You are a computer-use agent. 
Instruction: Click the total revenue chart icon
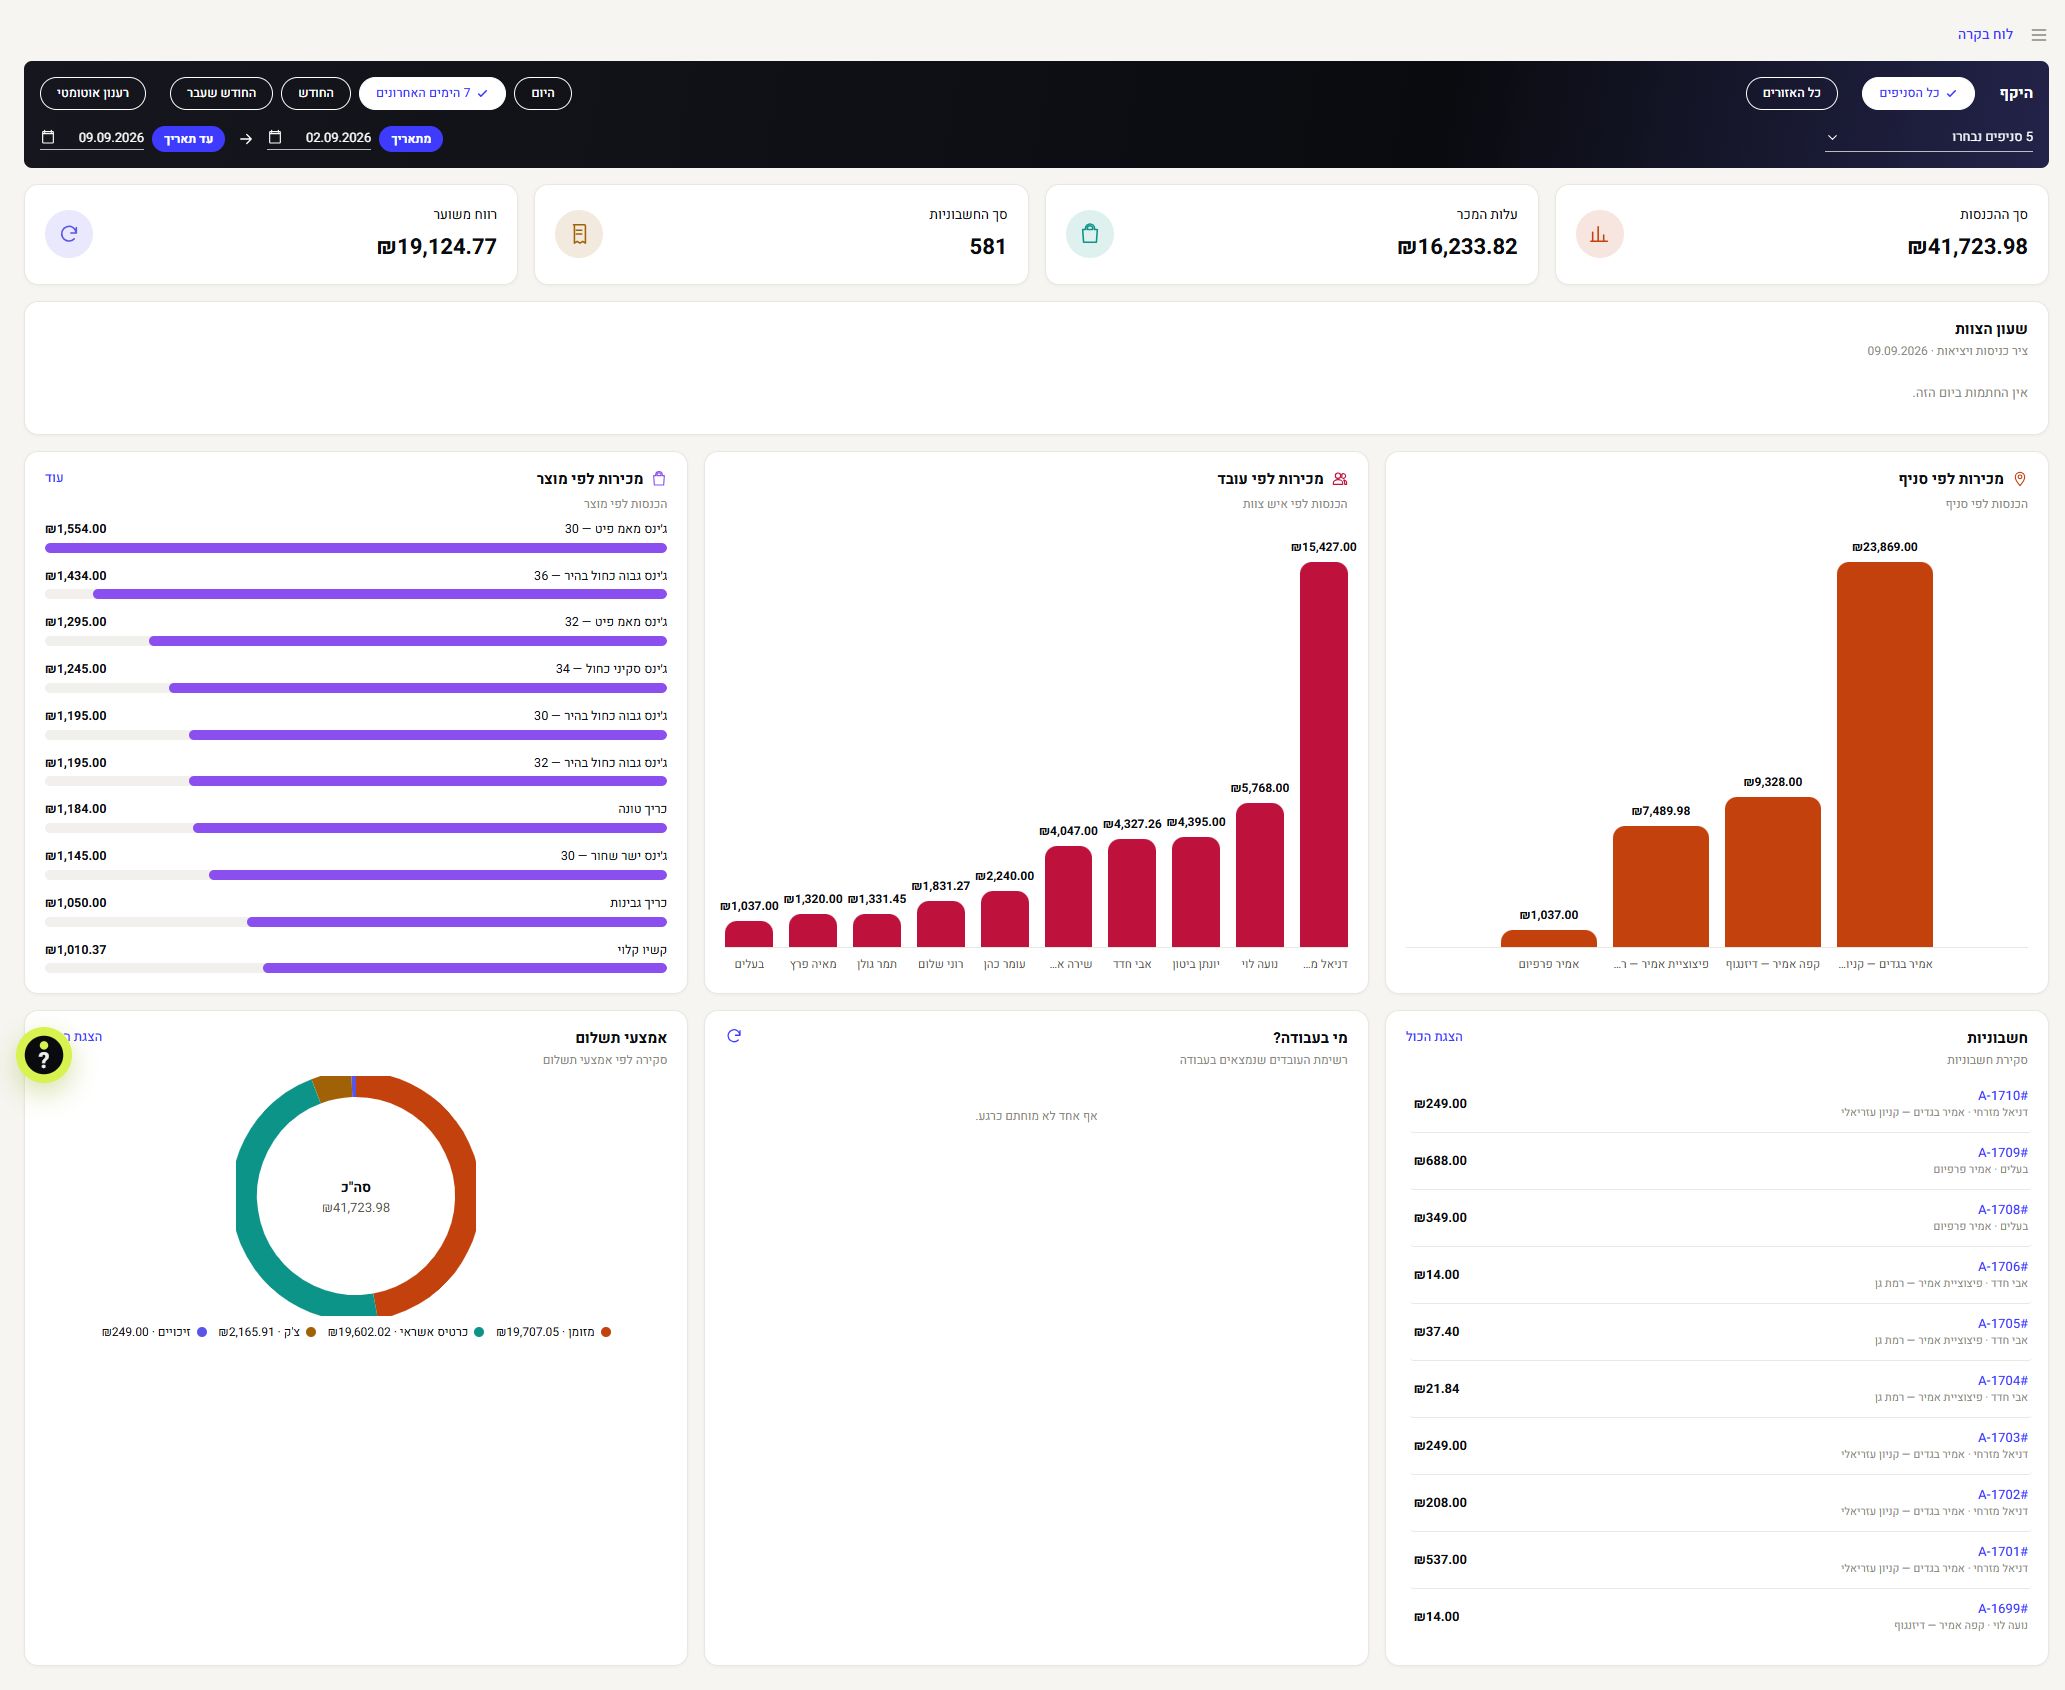(1599, 234)
